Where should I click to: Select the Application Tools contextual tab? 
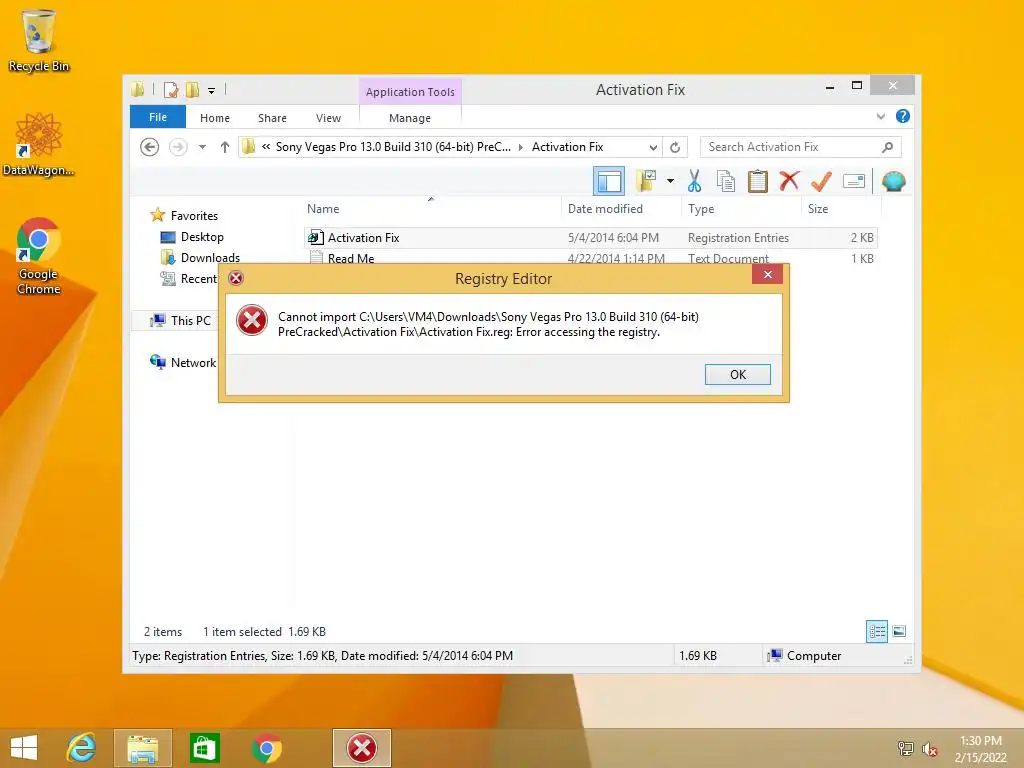pos(410,92)
